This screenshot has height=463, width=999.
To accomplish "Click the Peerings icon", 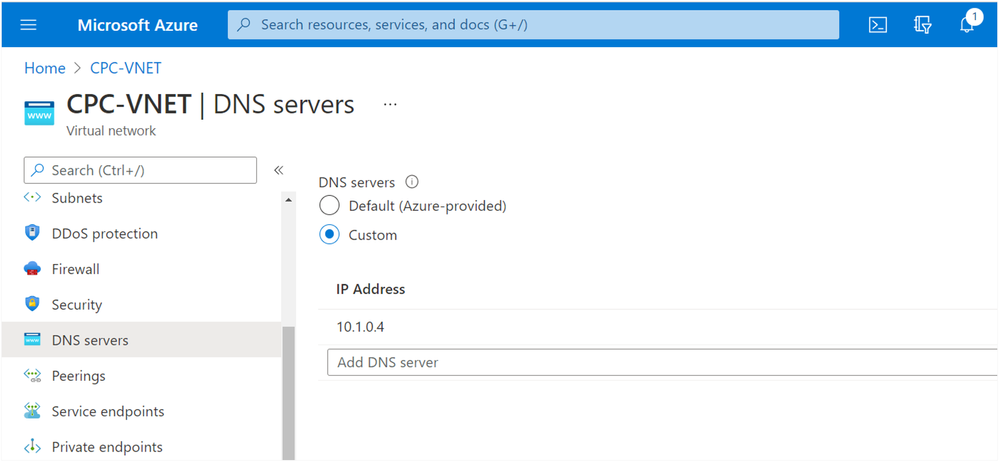I will pos(32,375).
